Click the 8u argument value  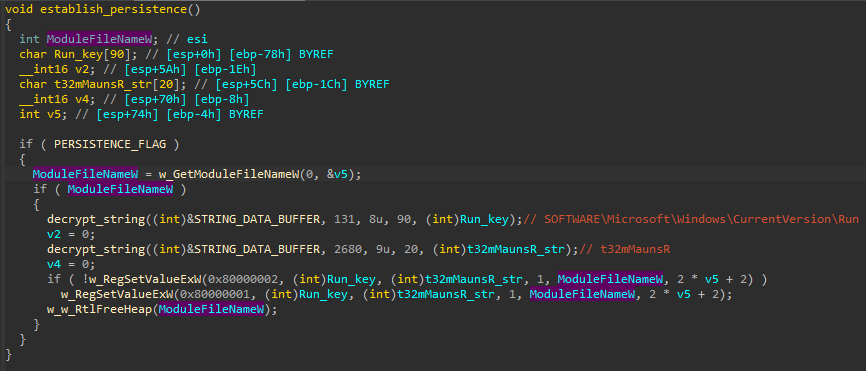(x=376, y=220)
